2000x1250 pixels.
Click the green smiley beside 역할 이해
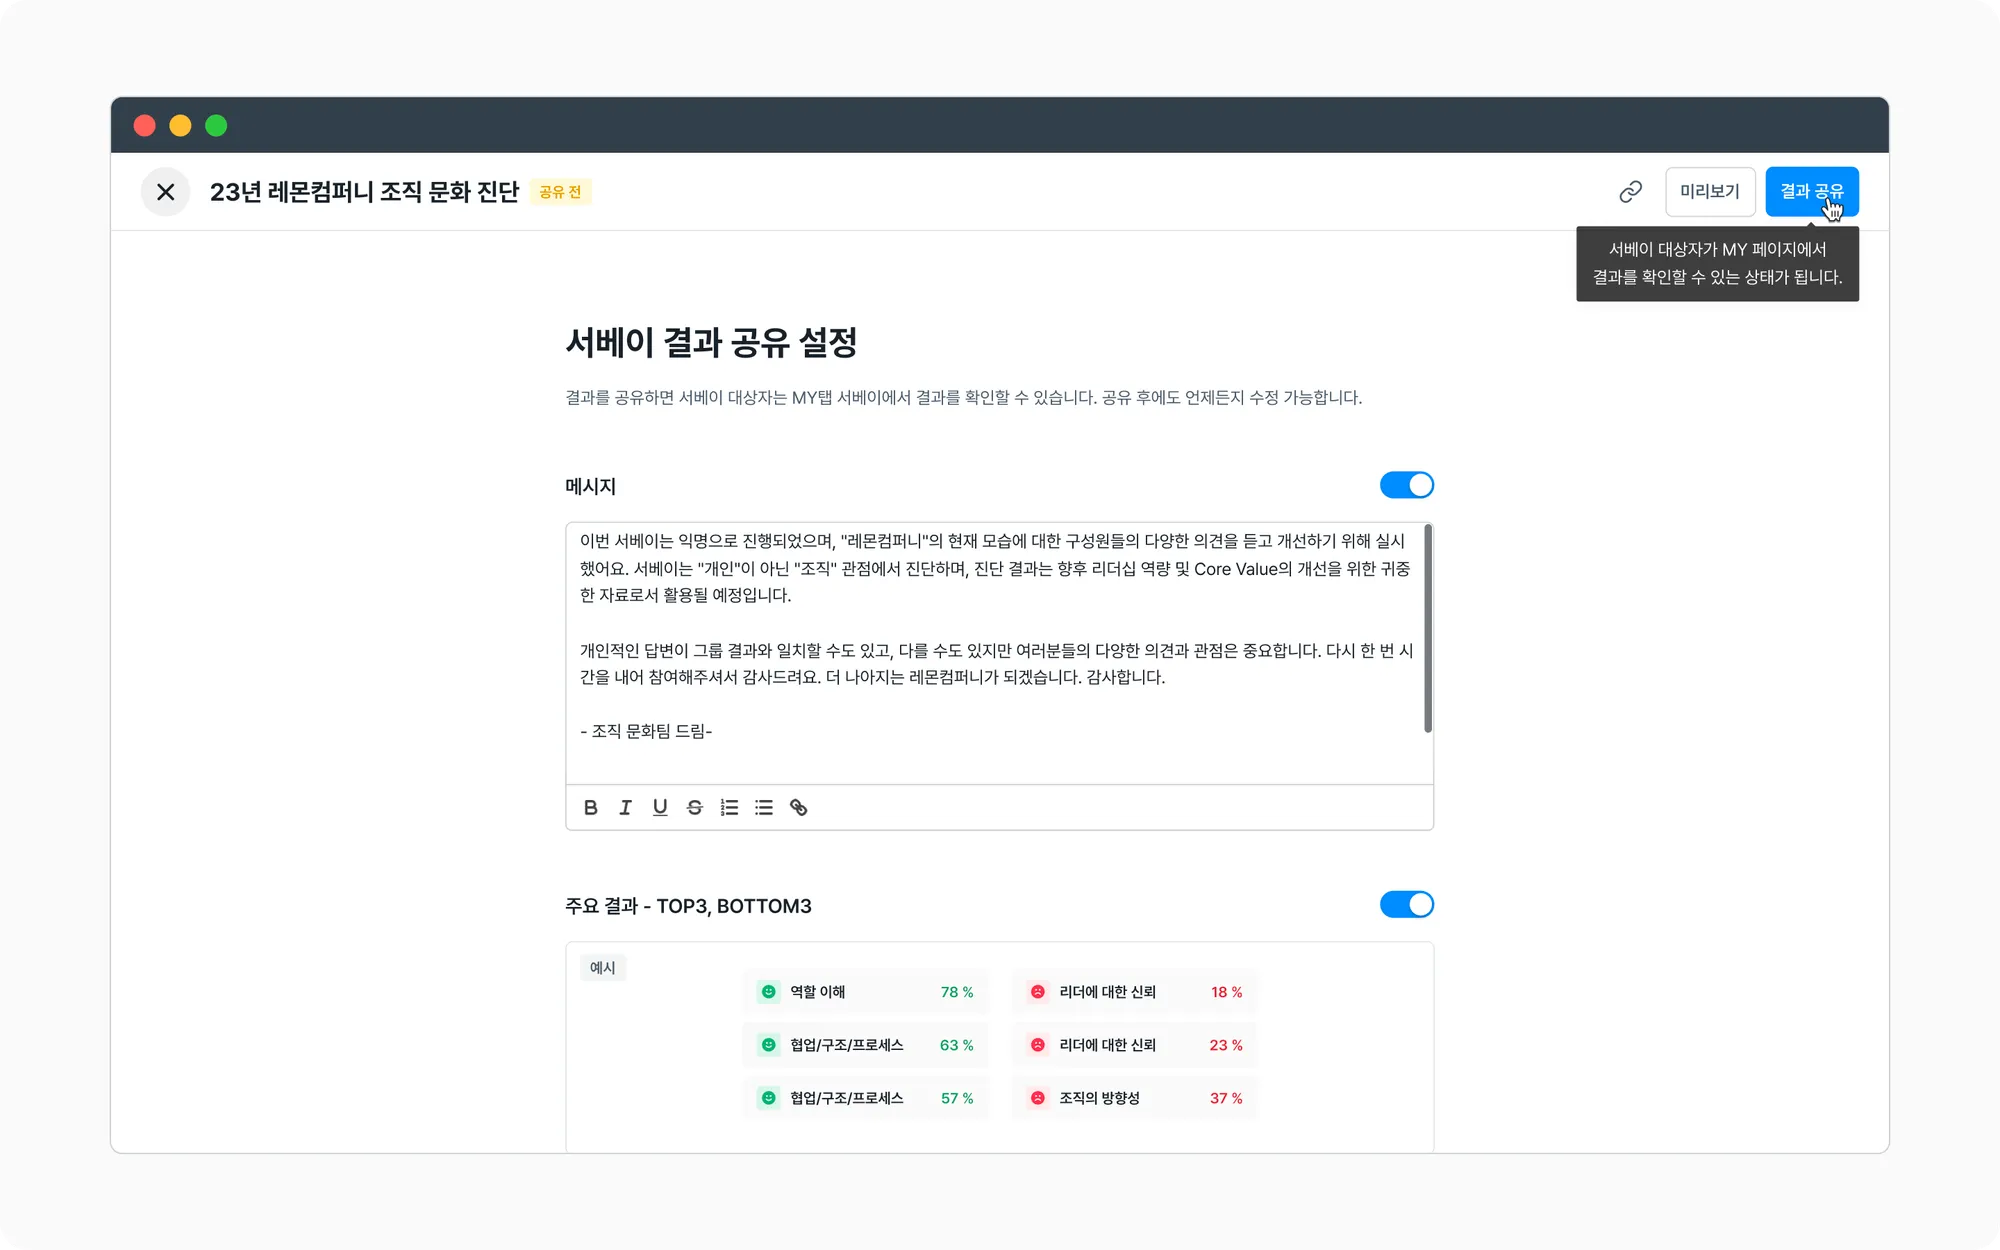(x=769, y=992)
